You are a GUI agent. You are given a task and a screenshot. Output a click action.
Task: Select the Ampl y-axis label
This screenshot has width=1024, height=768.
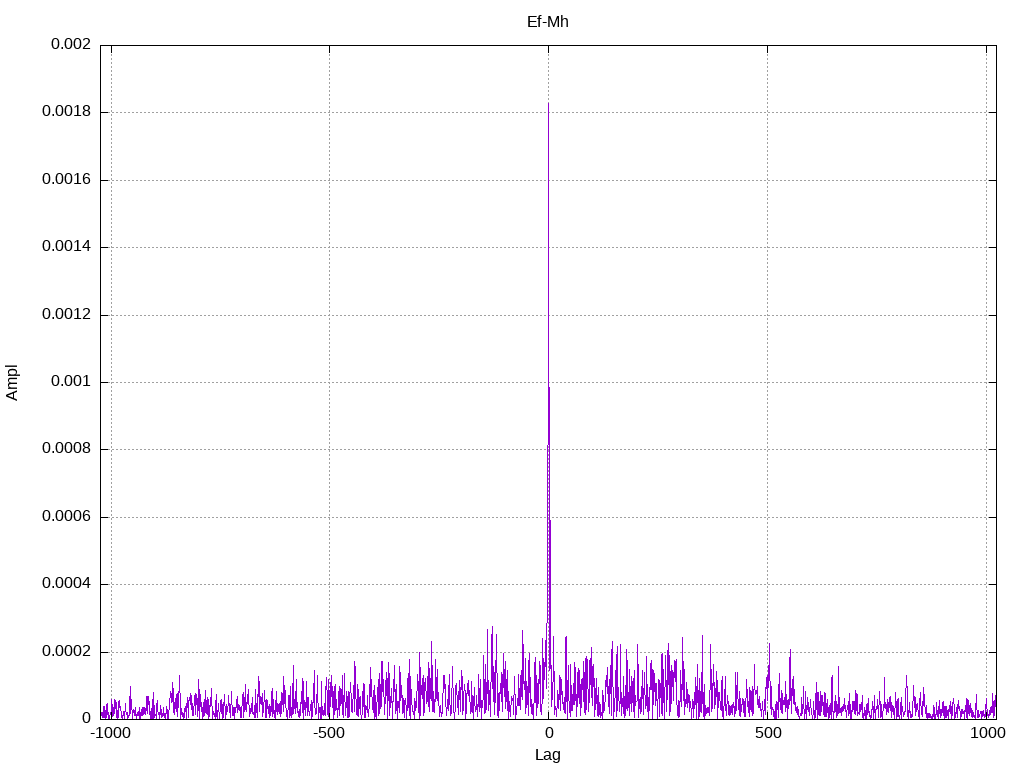13,382
